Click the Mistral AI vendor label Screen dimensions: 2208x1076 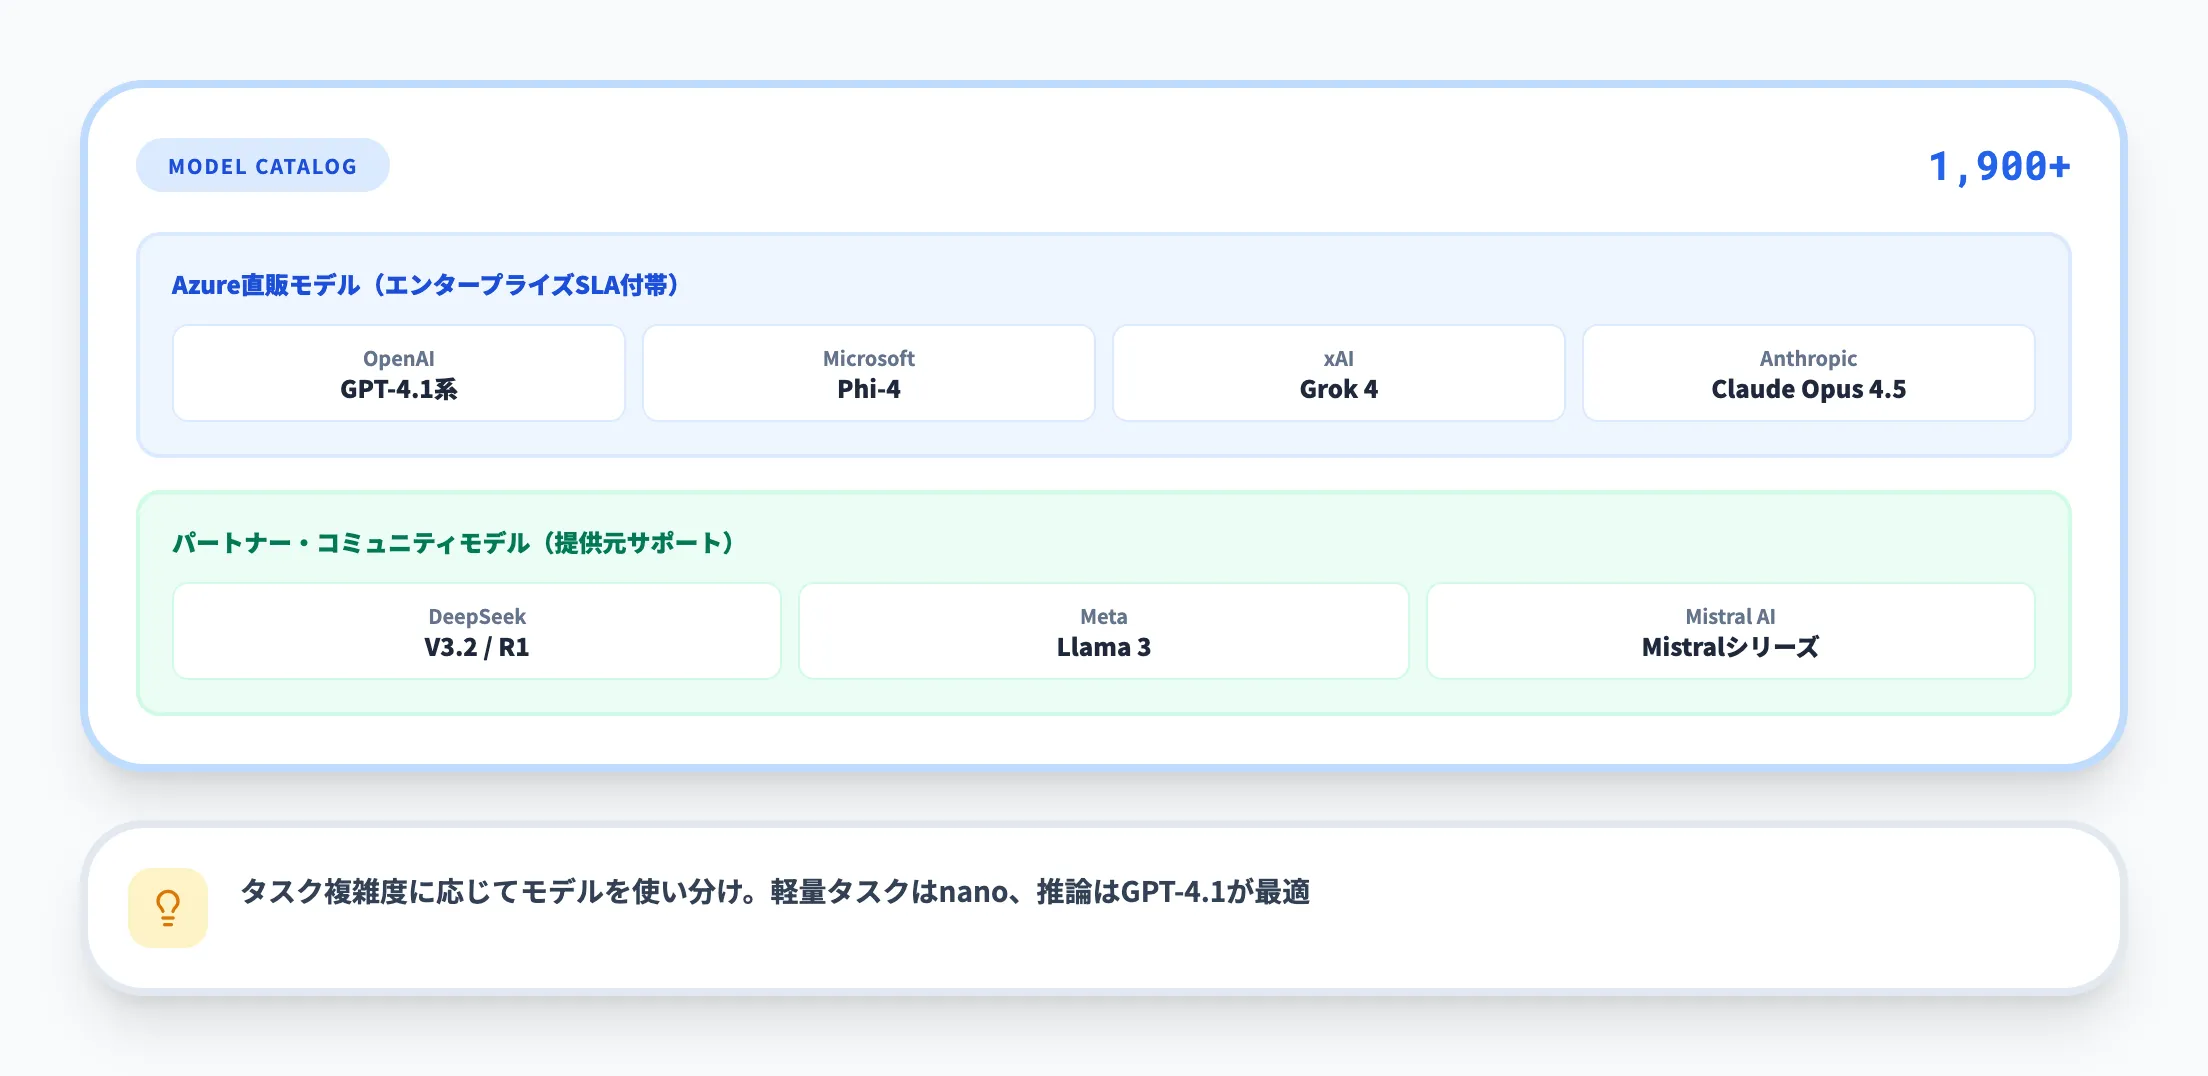(x=1730, y=616)
